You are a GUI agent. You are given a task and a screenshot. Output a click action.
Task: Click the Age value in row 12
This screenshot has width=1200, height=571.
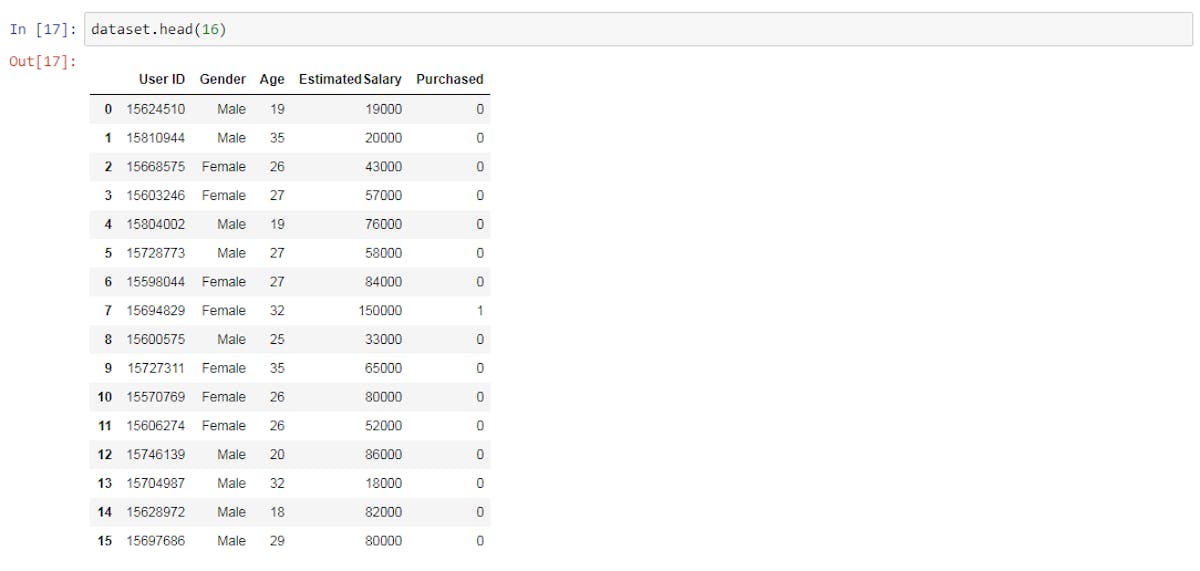(277, 455)
